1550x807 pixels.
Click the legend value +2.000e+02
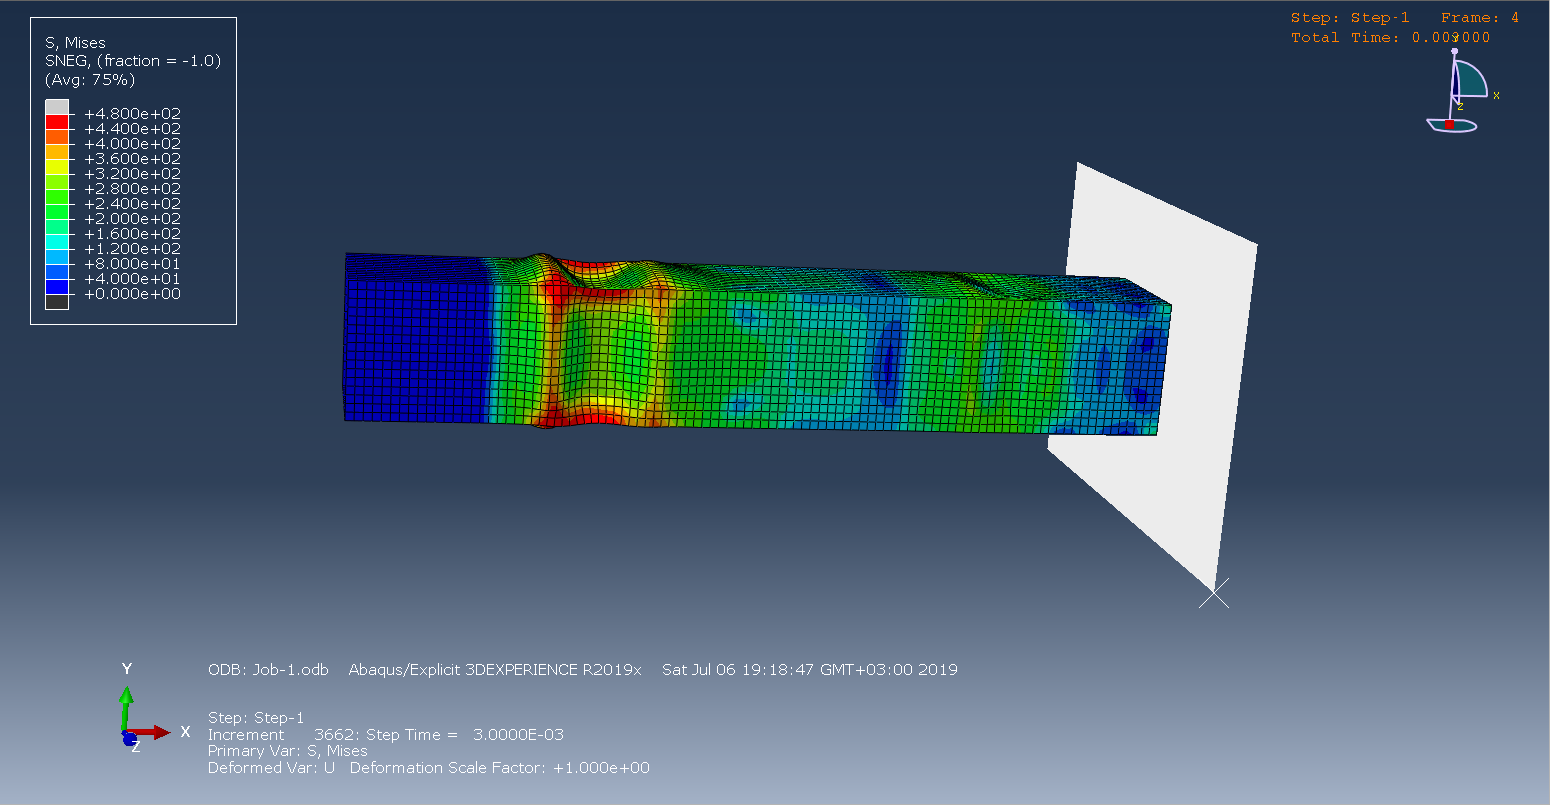(x=132, y=219)
